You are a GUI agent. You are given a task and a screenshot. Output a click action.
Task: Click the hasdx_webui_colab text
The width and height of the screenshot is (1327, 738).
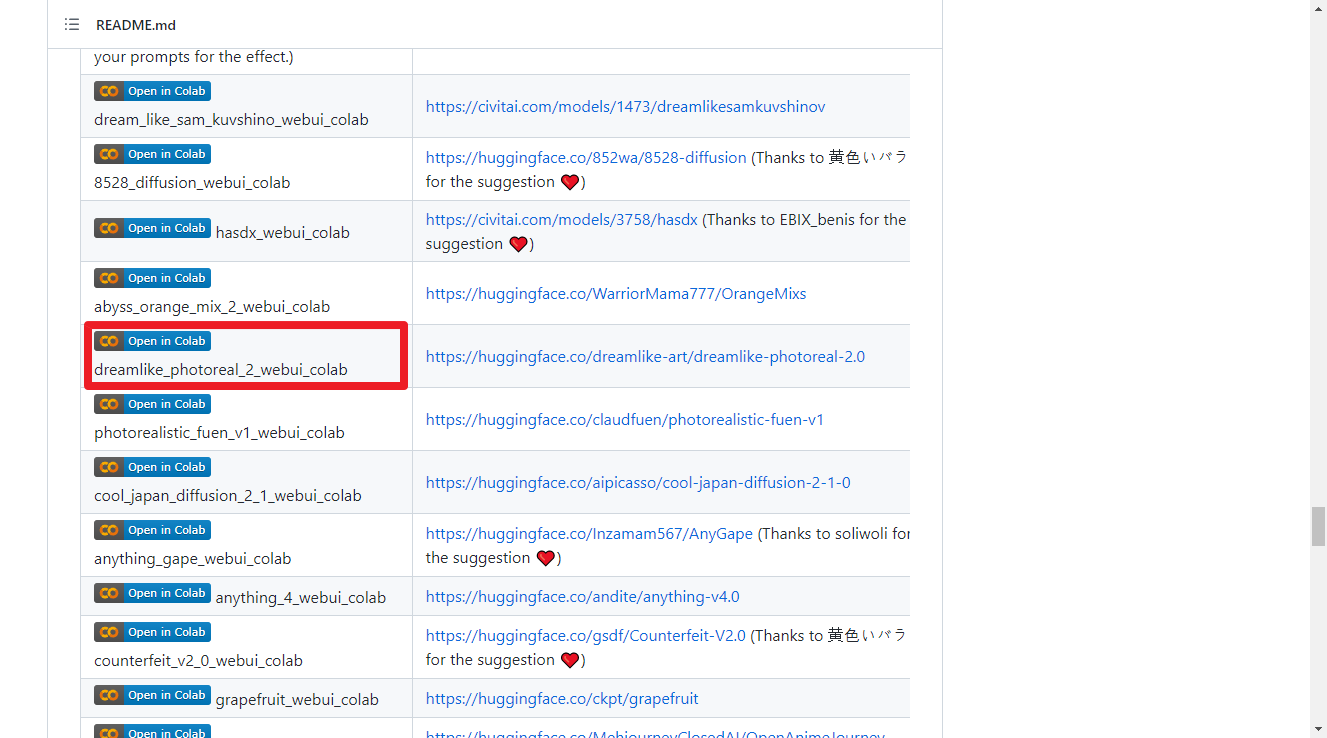(283, 233)
